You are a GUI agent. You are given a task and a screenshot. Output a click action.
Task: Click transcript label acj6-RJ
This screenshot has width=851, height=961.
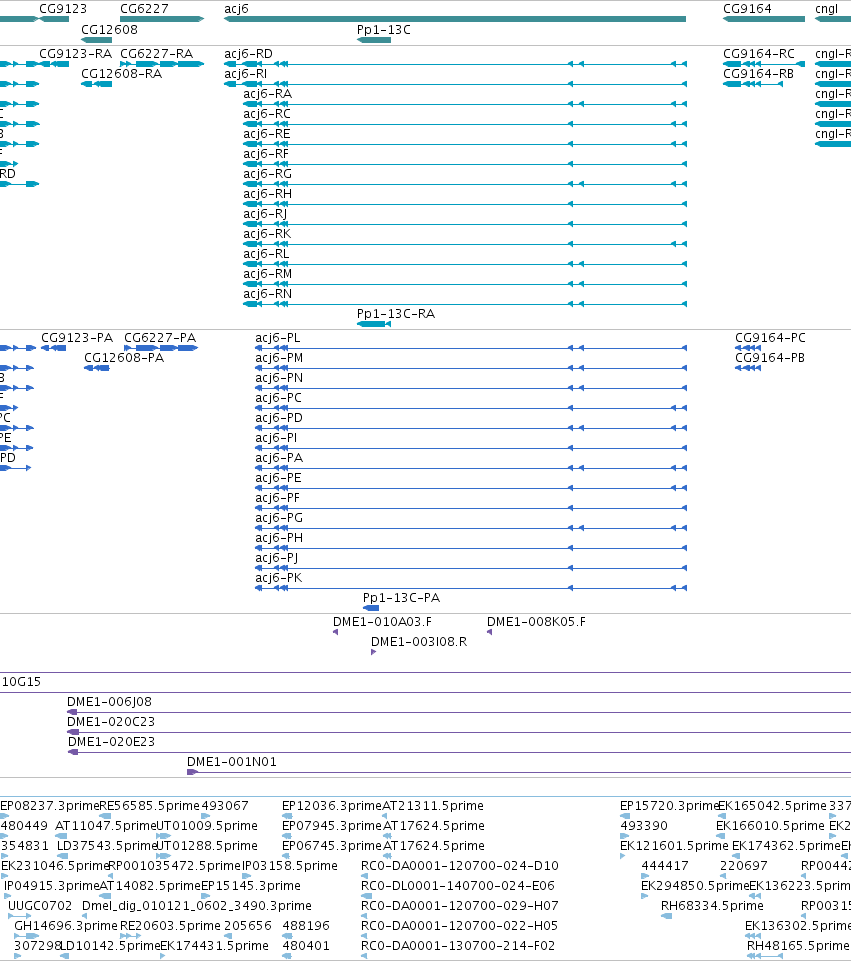coord(265,214)
